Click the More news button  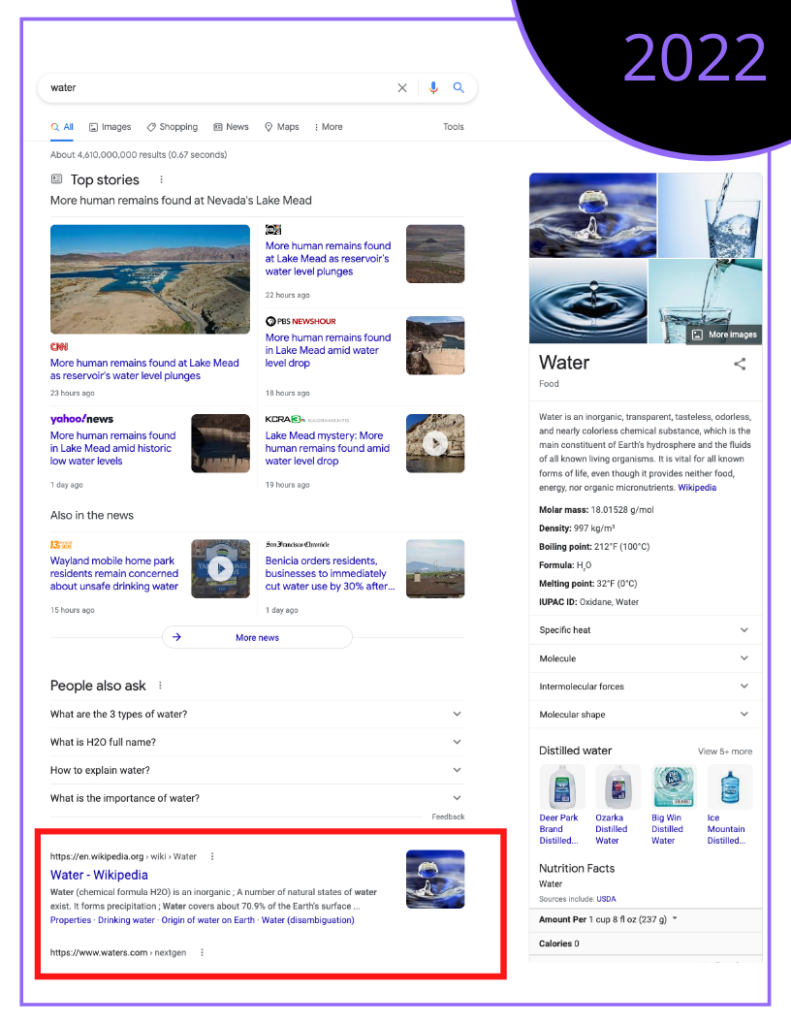[x=257, y=637]
